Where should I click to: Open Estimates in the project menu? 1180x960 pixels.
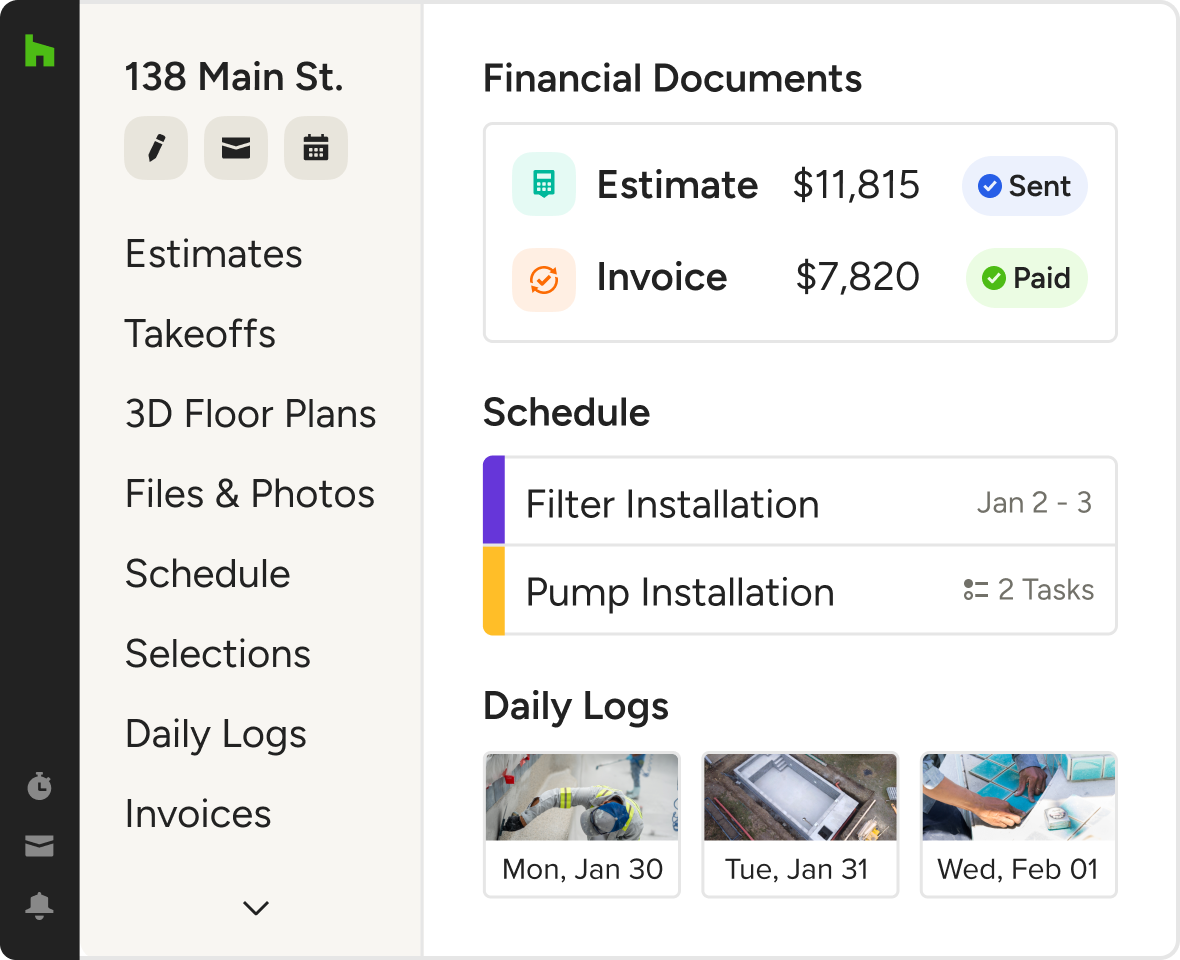tap(213, 254)
